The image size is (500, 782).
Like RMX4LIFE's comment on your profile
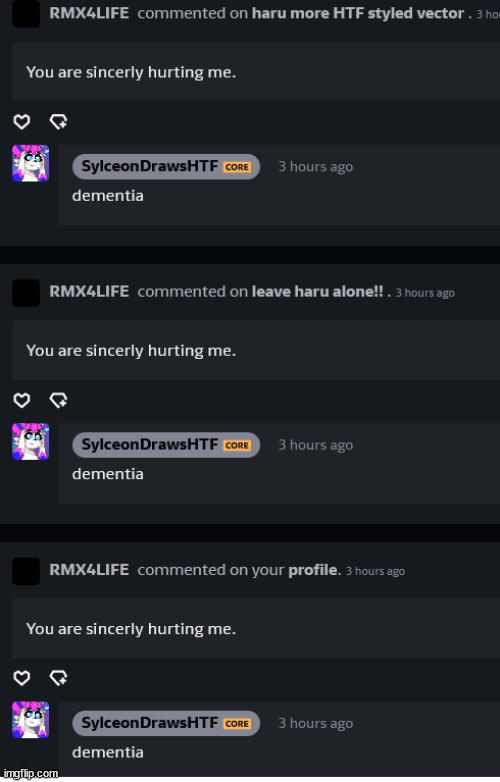pos(21,678)
